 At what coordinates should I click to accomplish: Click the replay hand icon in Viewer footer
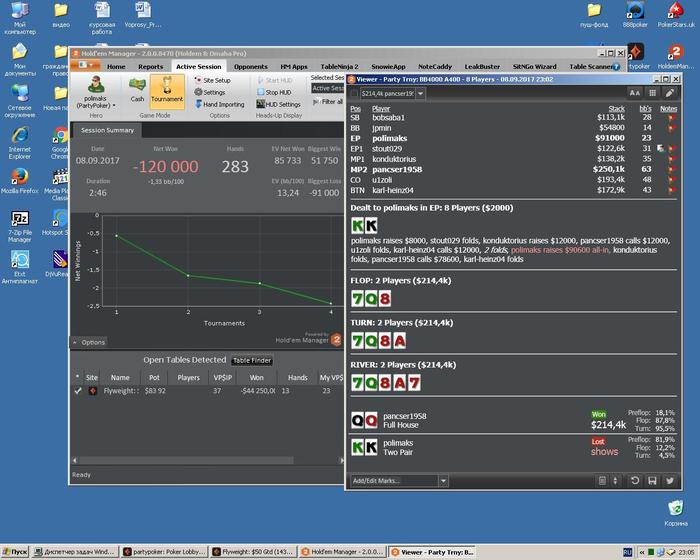point(635,481)
